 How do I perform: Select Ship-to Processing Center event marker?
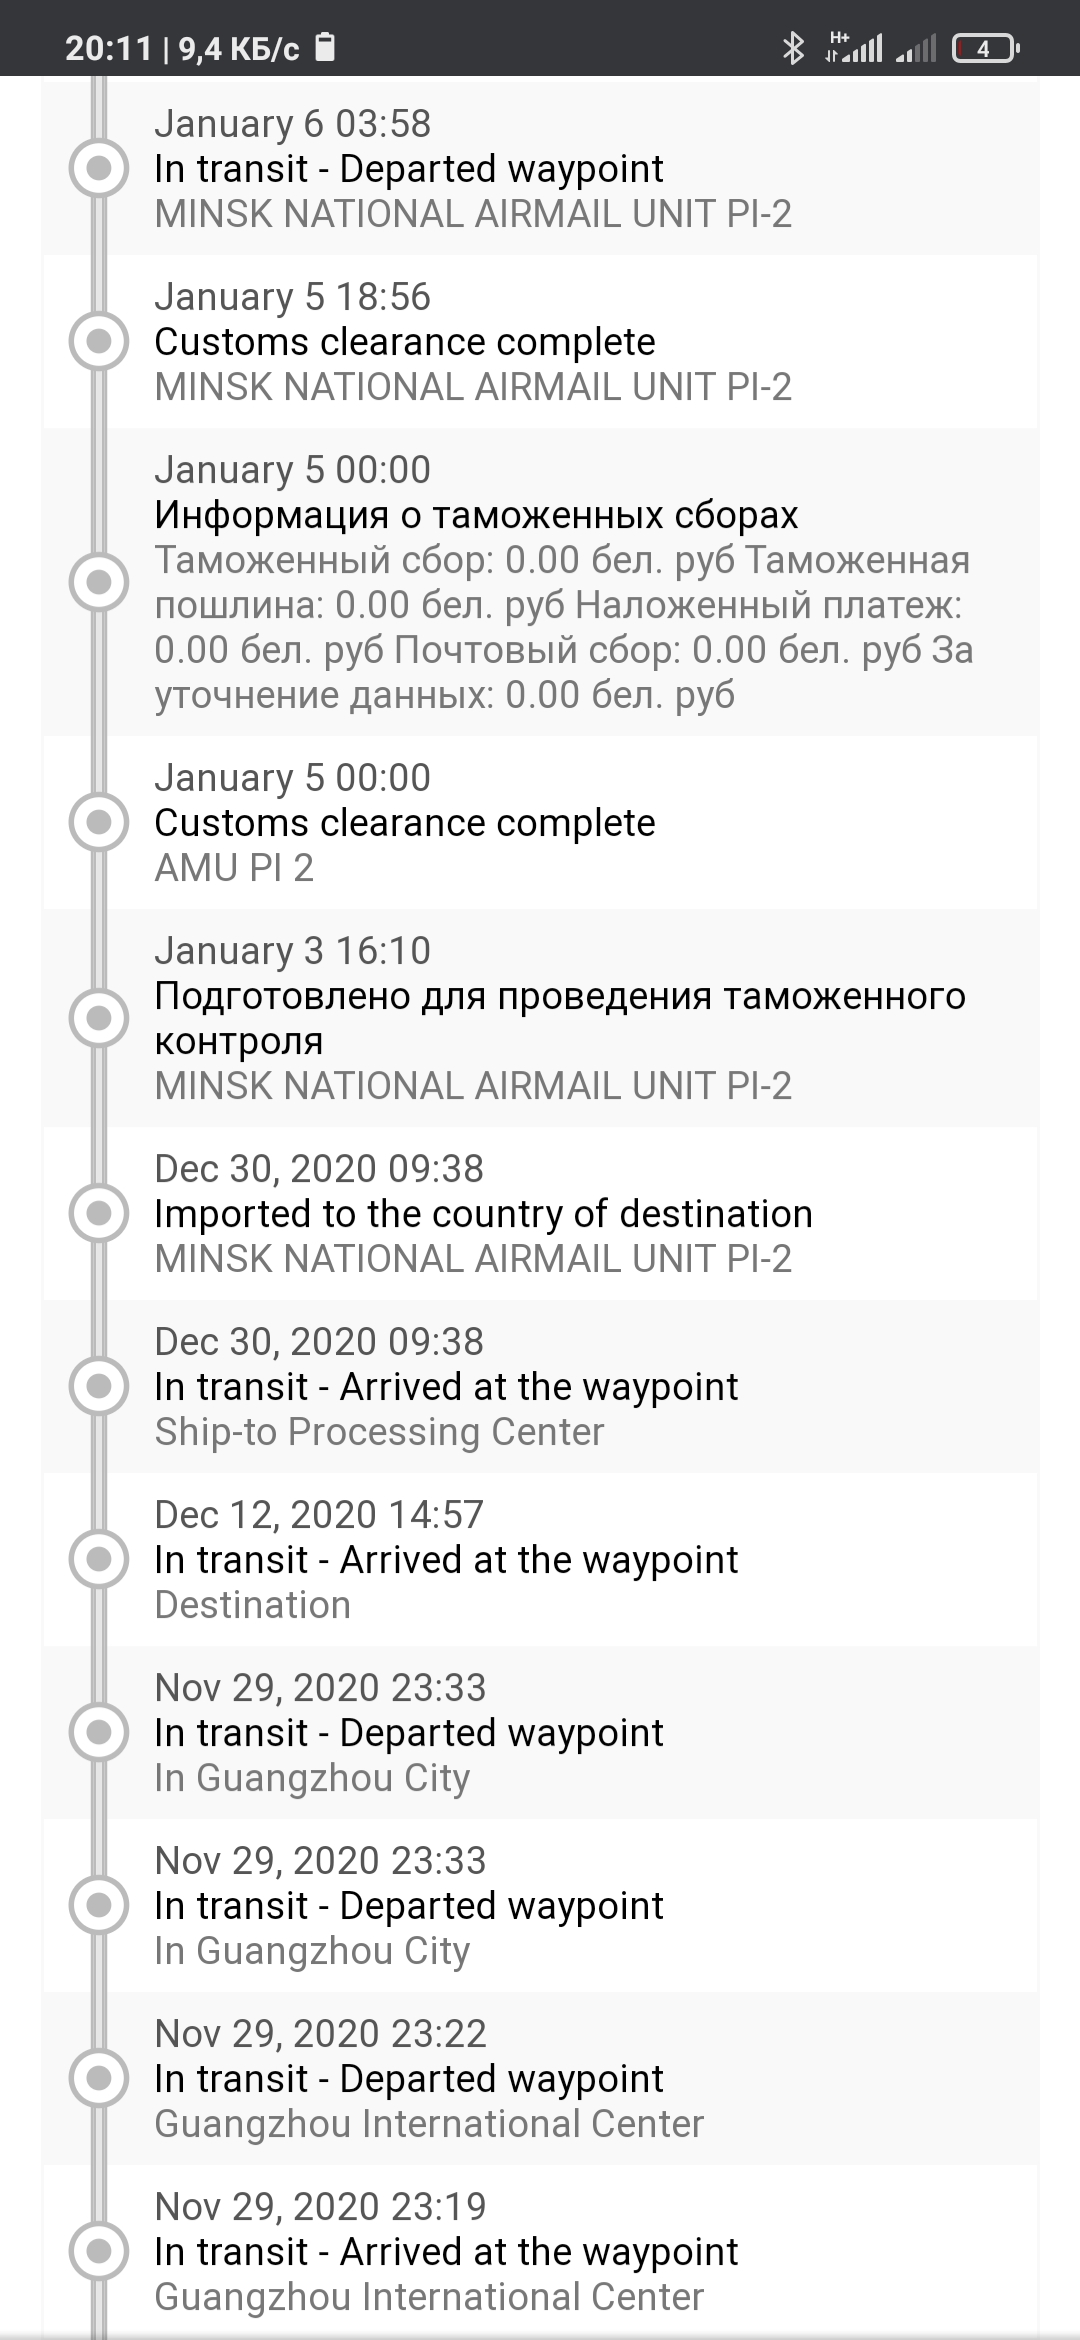pyautogui.click(x=98, y=1386)
